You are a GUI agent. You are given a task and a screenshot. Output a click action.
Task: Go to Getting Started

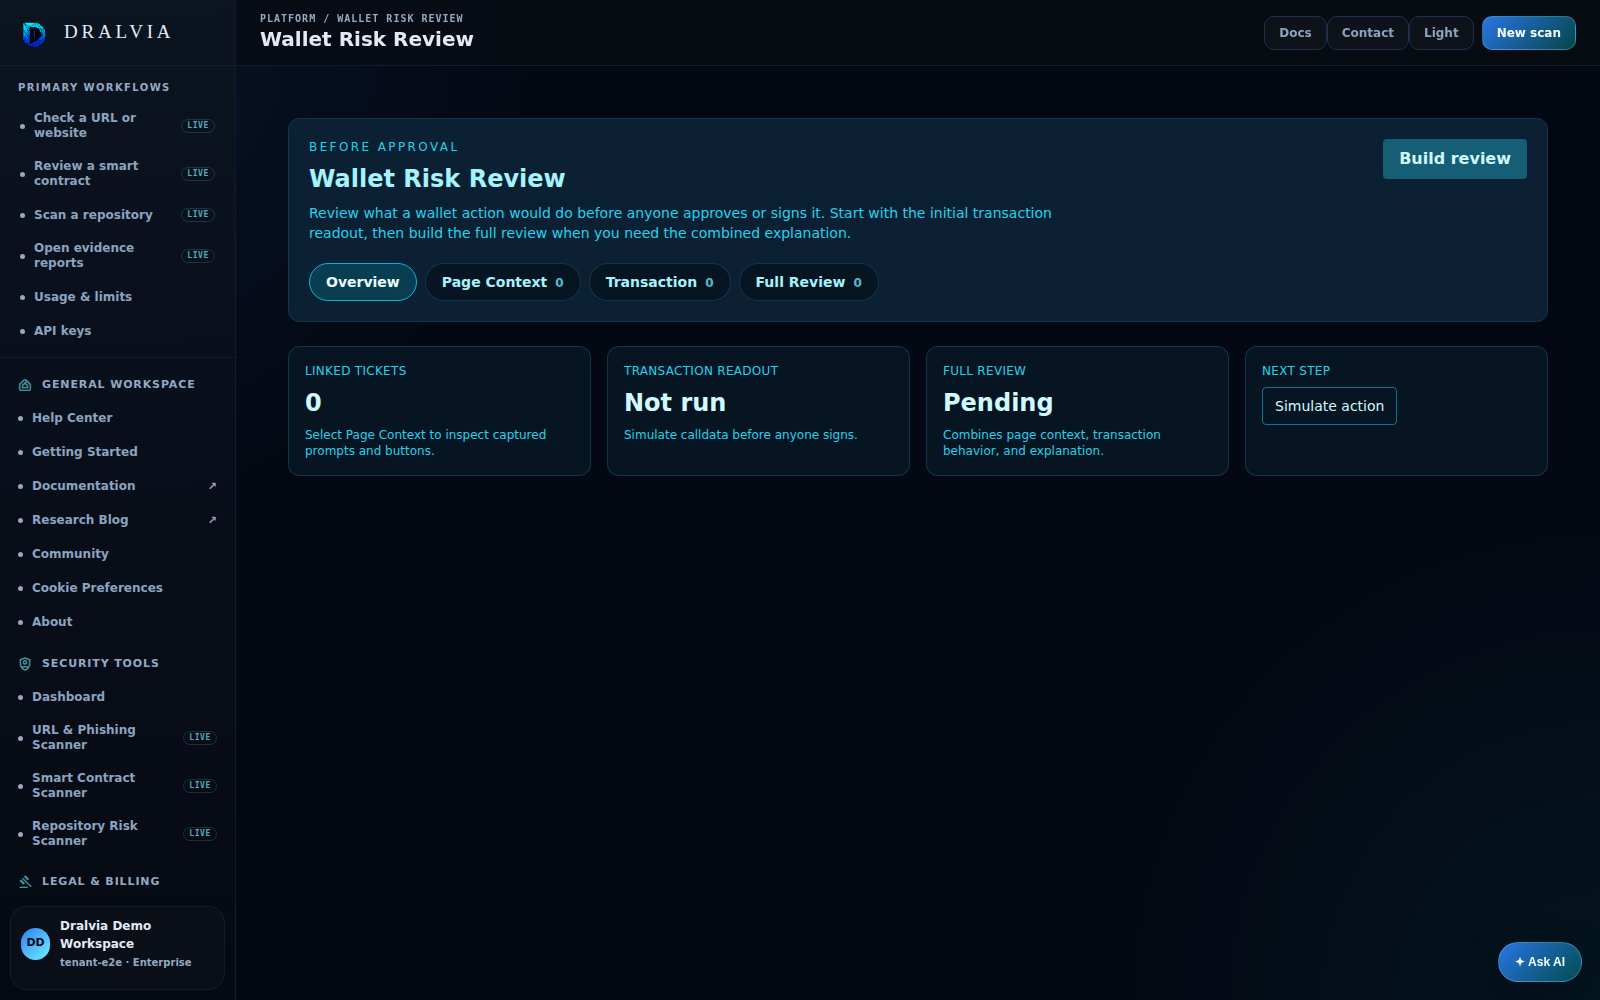pyautogui.click(x=118, y=452)
